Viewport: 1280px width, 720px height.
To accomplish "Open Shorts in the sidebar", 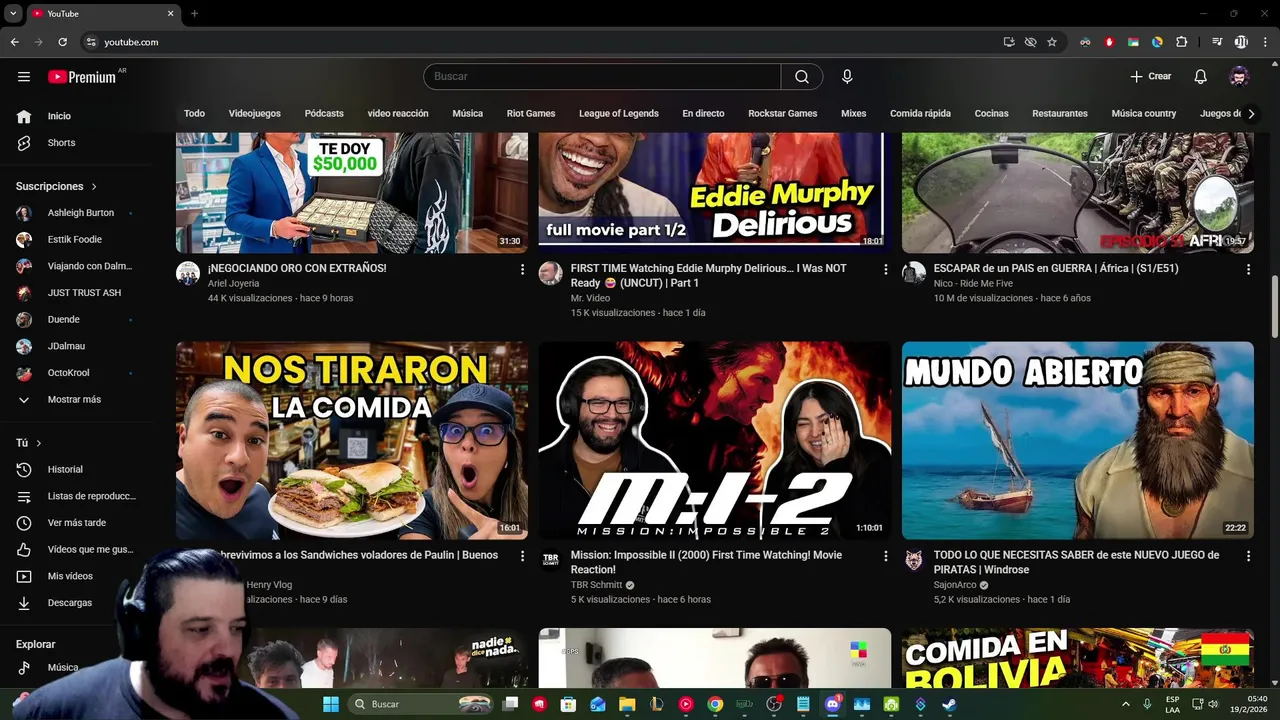I will (75, 143).
